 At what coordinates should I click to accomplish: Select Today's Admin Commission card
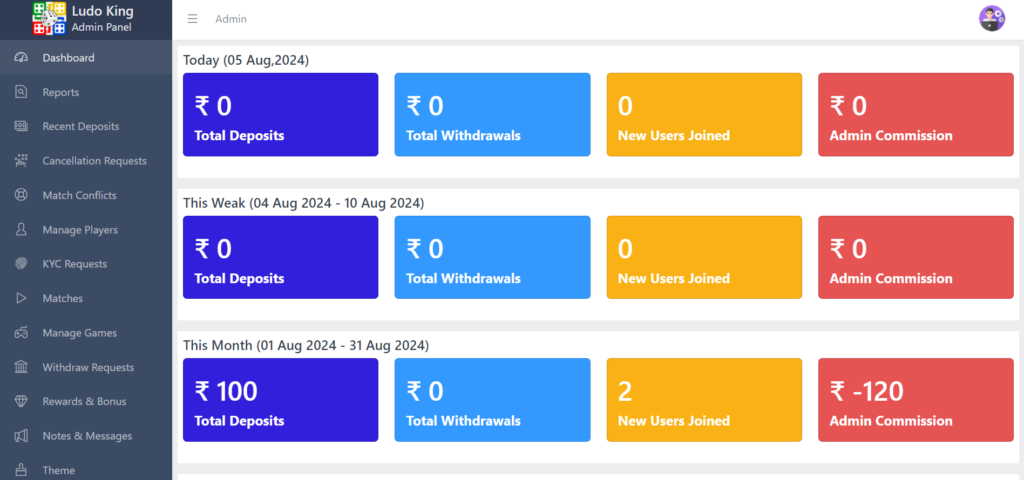pos(916,114)
